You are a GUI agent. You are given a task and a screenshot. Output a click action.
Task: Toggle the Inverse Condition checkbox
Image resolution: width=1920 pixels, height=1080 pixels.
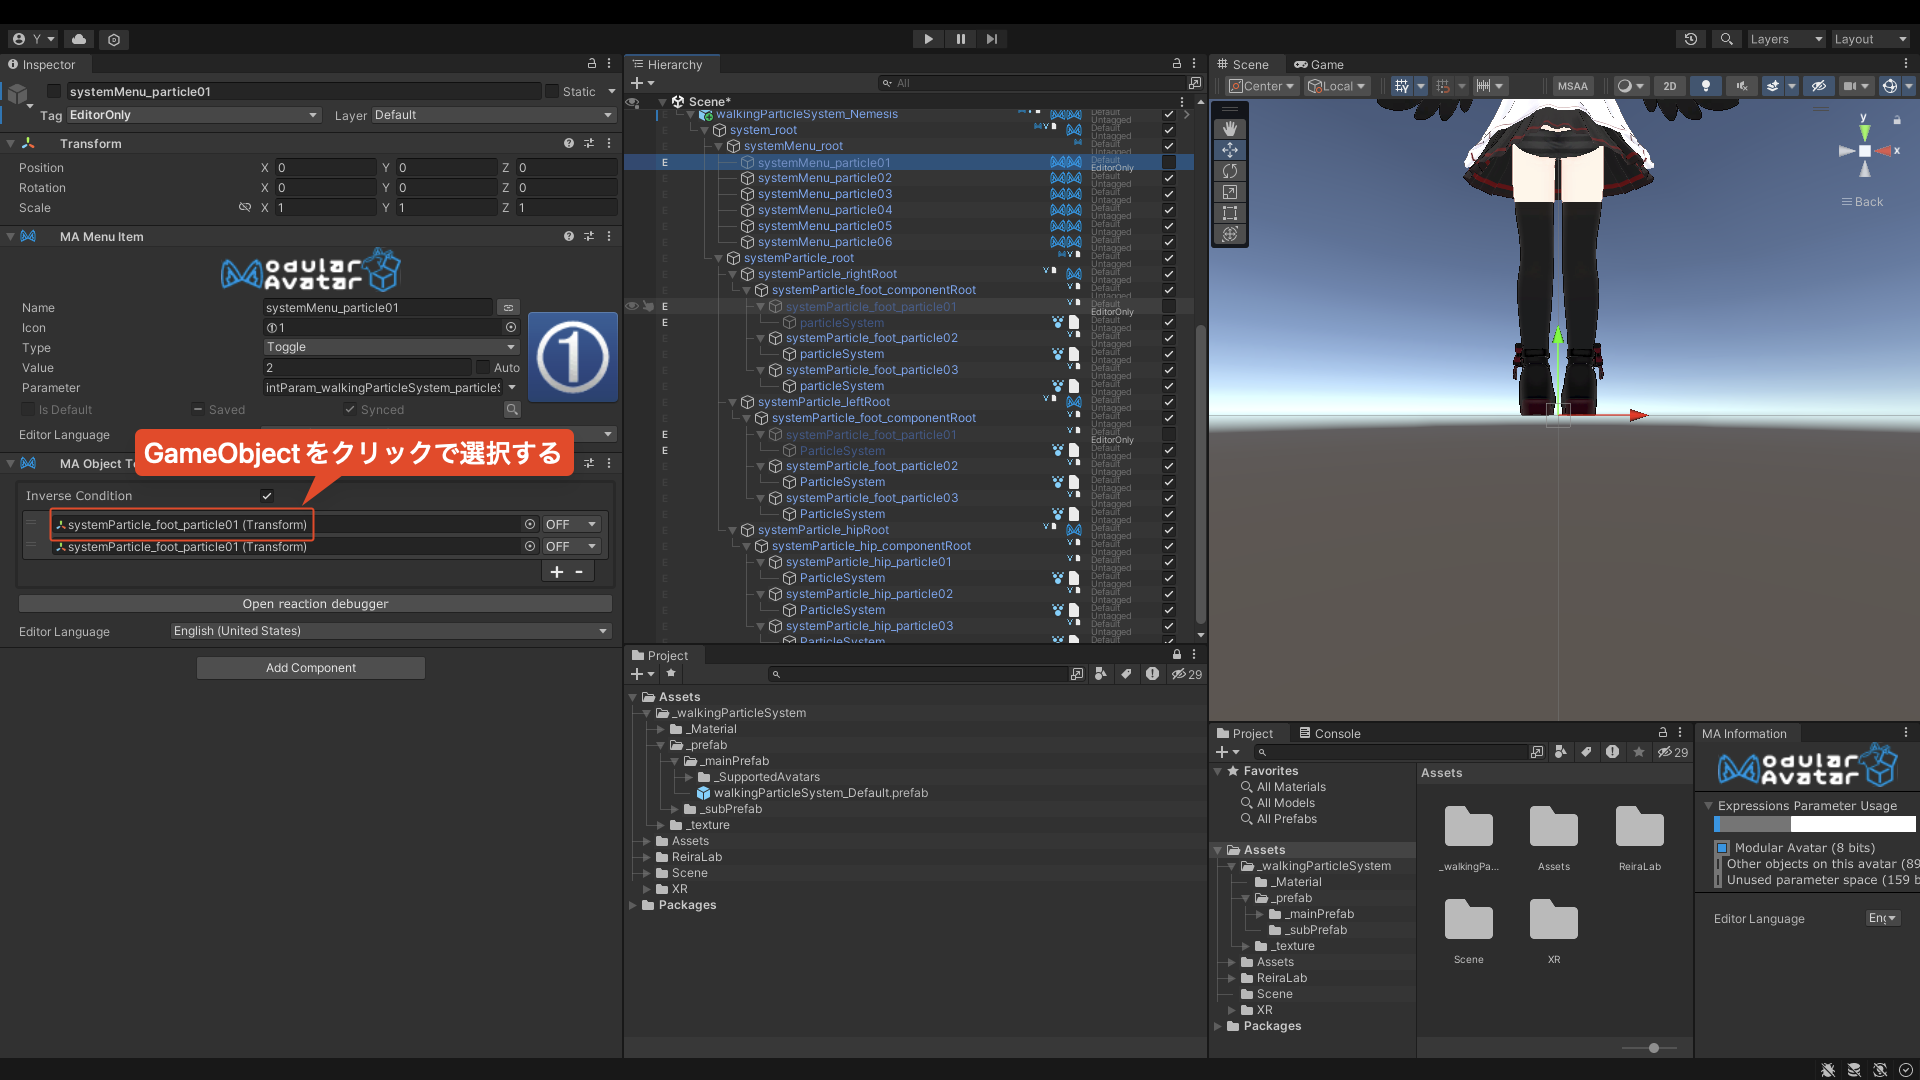(x=267, y=496)
